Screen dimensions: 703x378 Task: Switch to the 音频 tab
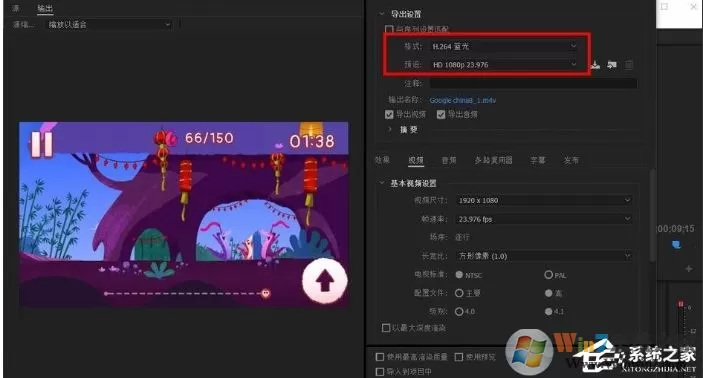449,160
